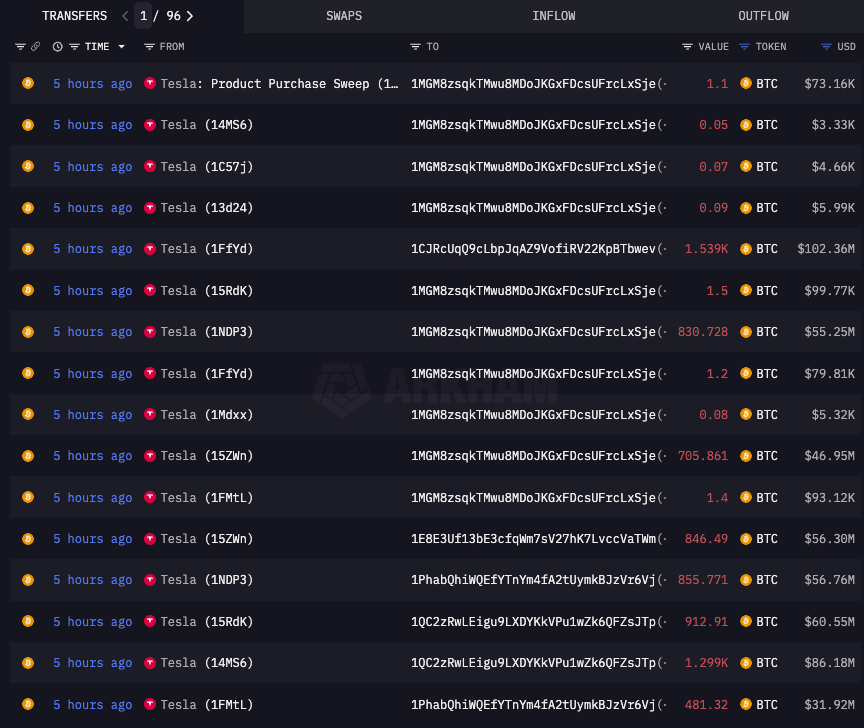Viewport: 864px width, 728px height.
Task: Open '5 hours ago' time in $99.77K row
Action: tap(93, 290)
